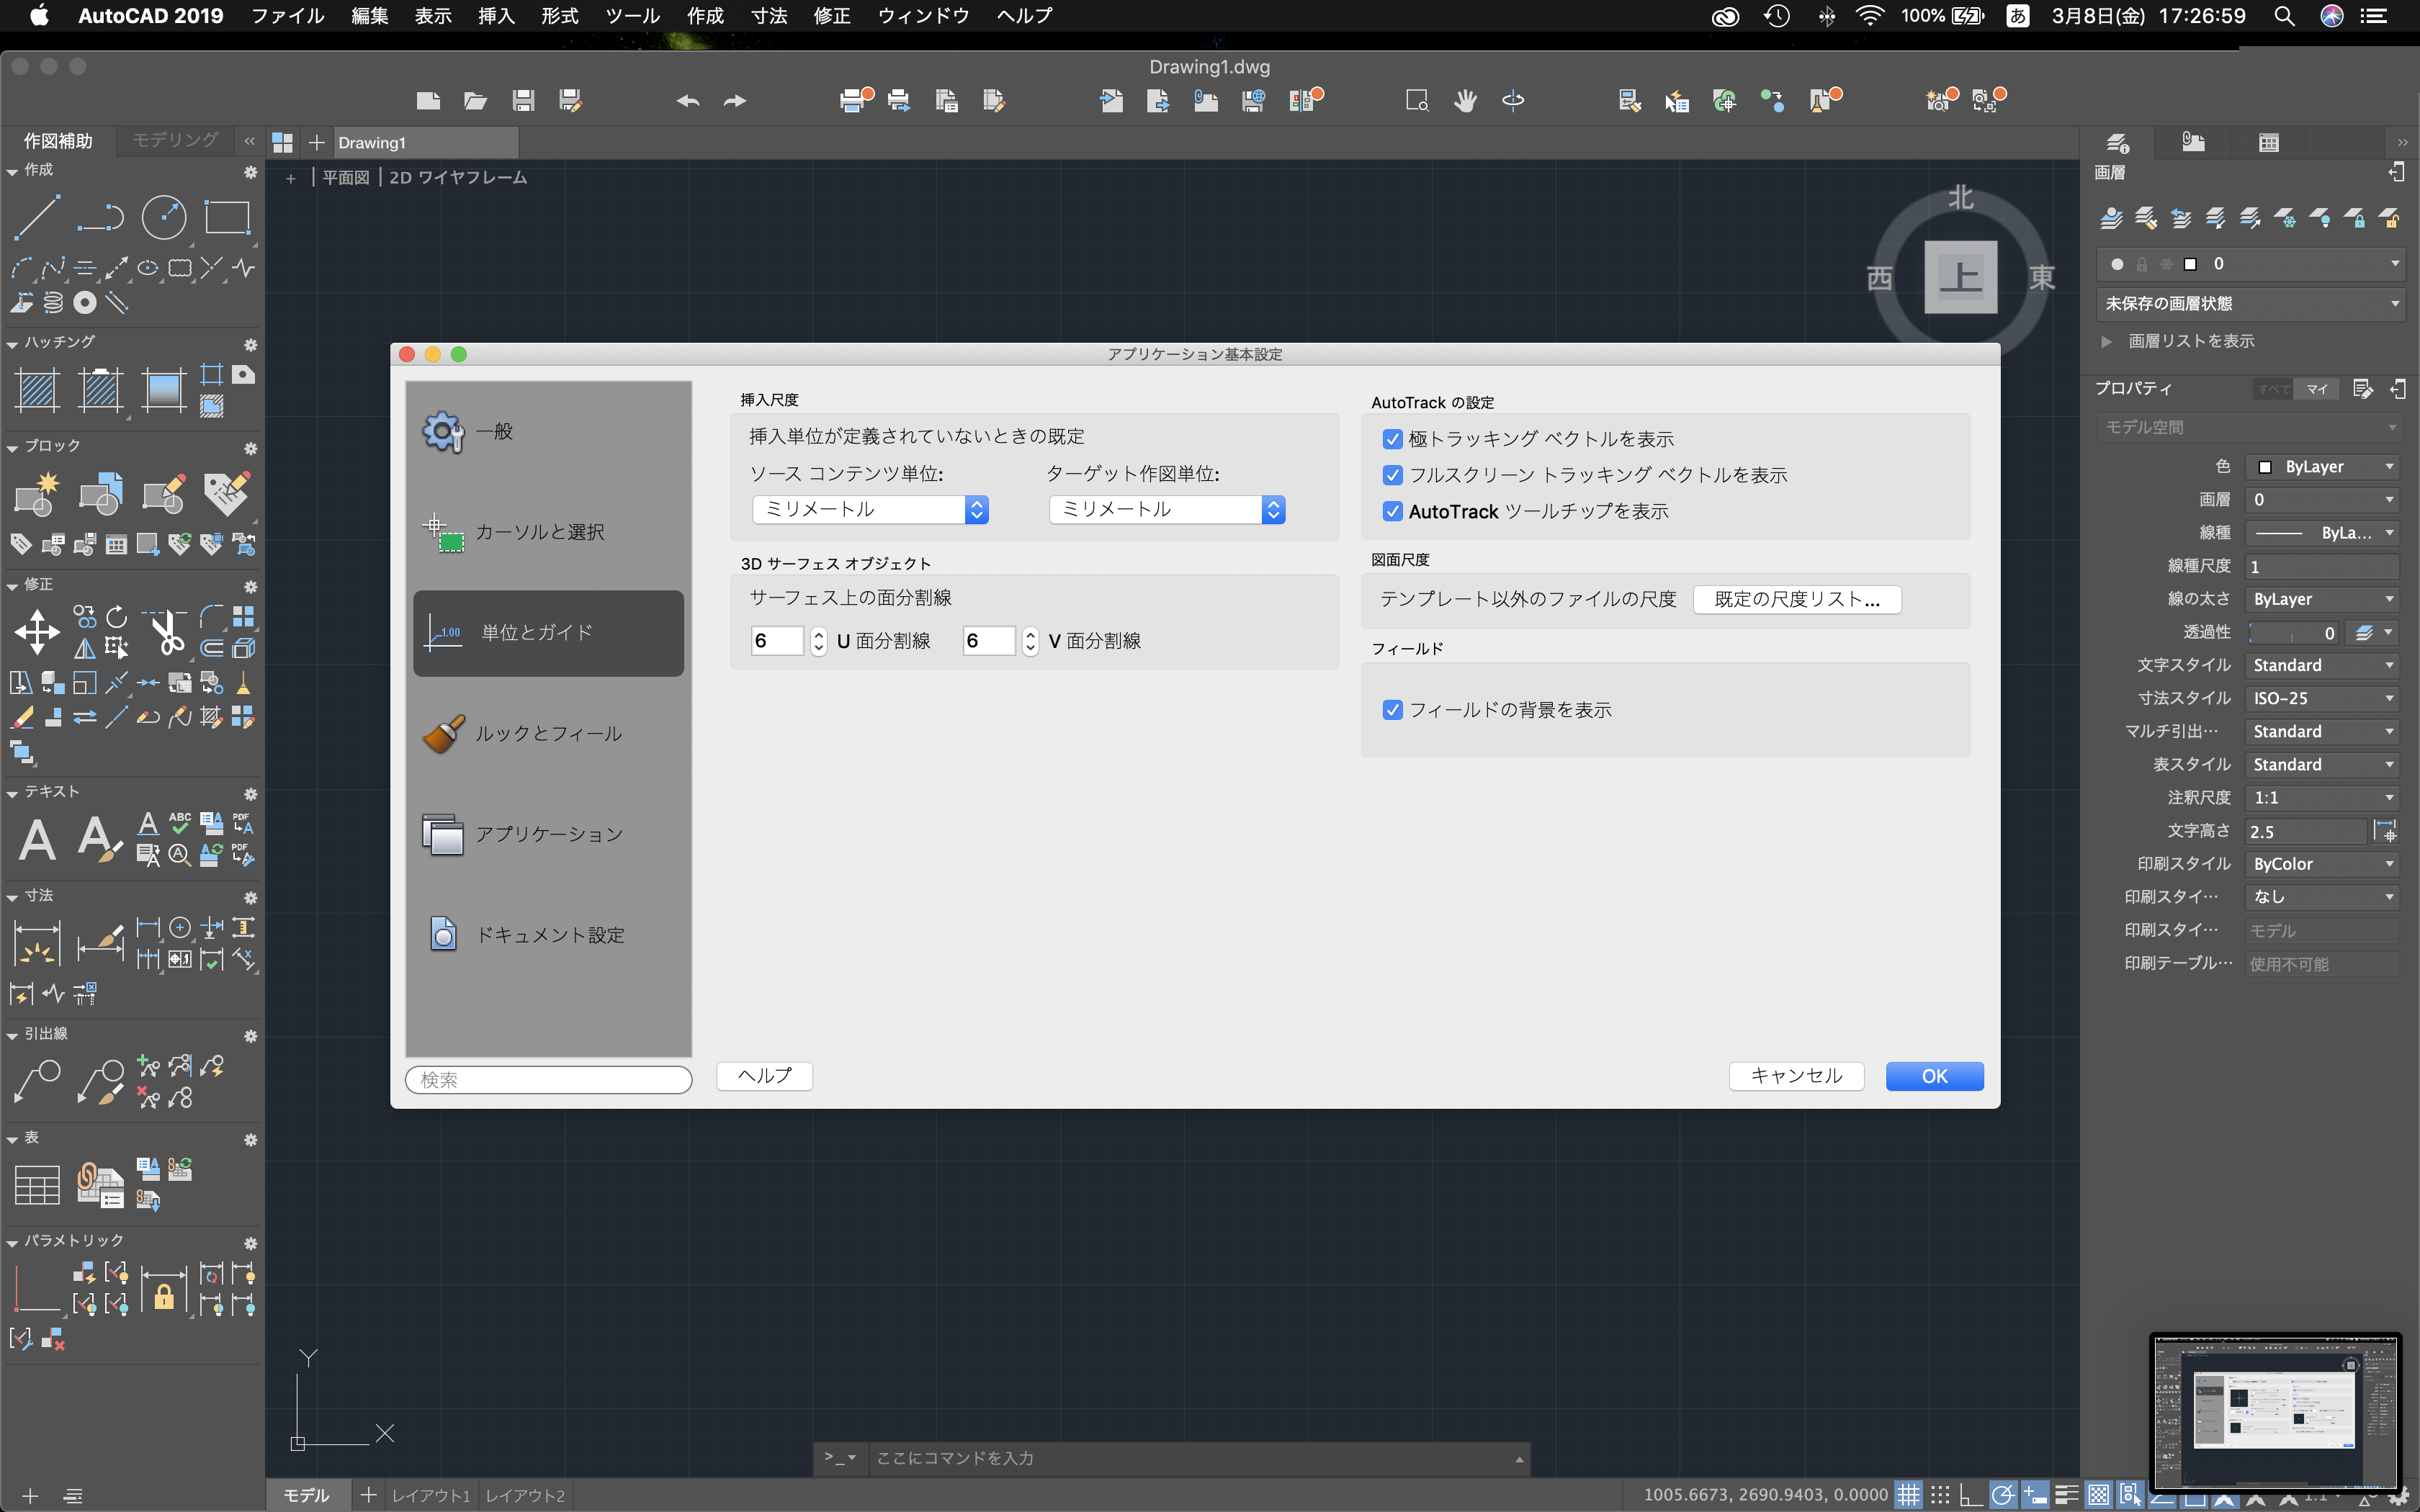Select the Rectangle tool in 作成 panel
2420x1512 pixels.
coord(227,217)
